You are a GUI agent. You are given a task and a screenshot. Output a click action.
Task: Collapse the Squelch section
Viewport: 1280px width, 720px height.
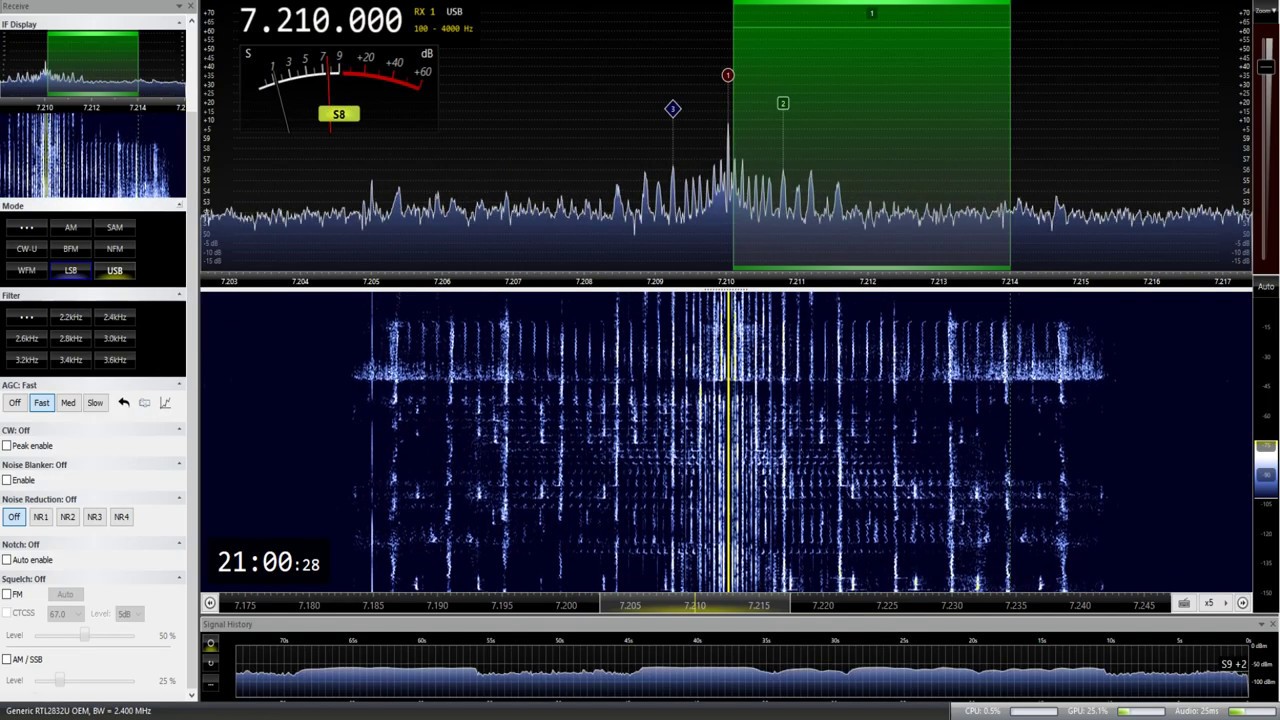coord(180,578)
